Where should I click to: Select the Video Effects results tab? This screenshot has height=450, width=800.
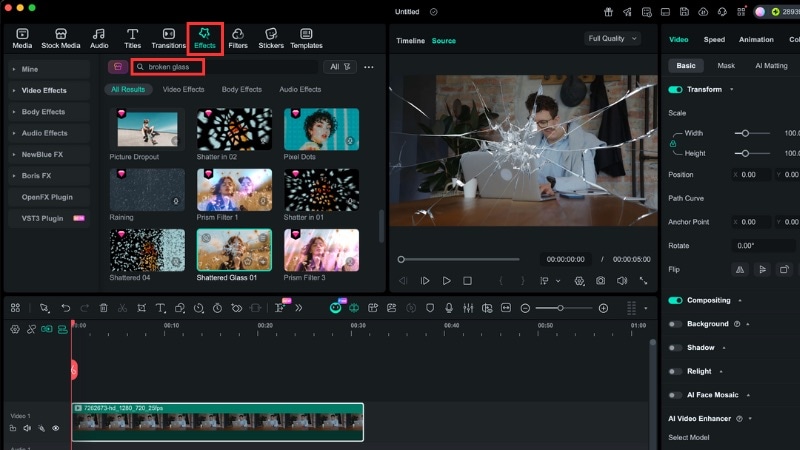(183, 89)
